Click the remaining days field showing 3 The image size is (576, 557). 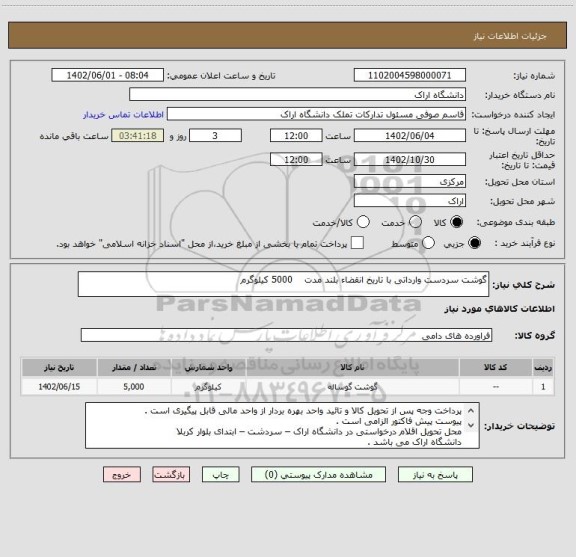tap(215, 136)
